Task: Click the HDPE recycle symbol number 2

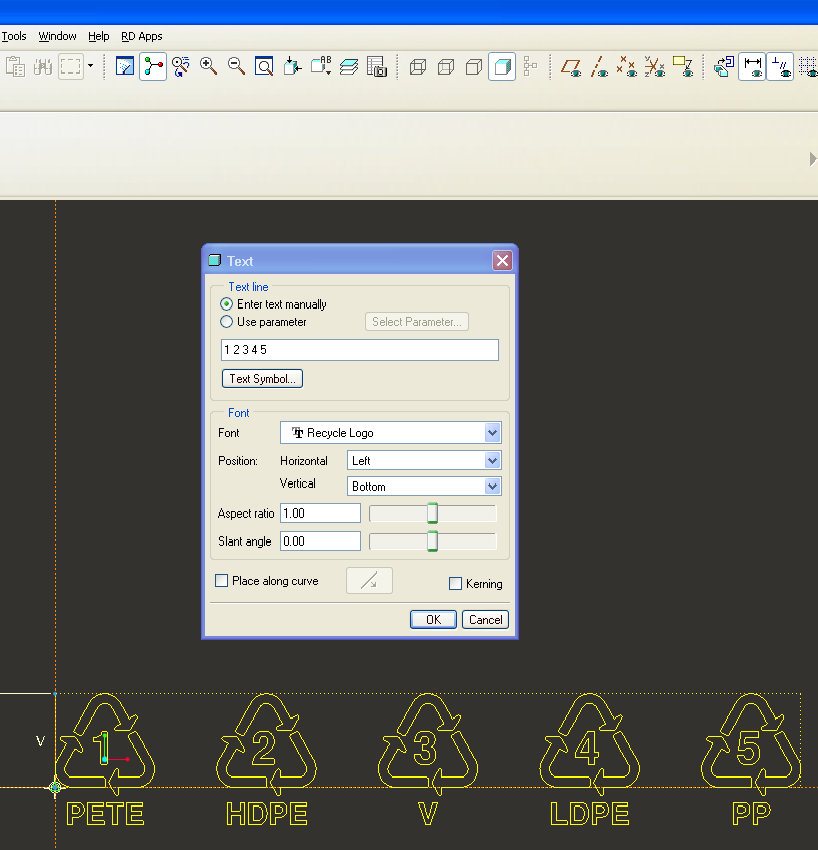Action: pos(266,746)
